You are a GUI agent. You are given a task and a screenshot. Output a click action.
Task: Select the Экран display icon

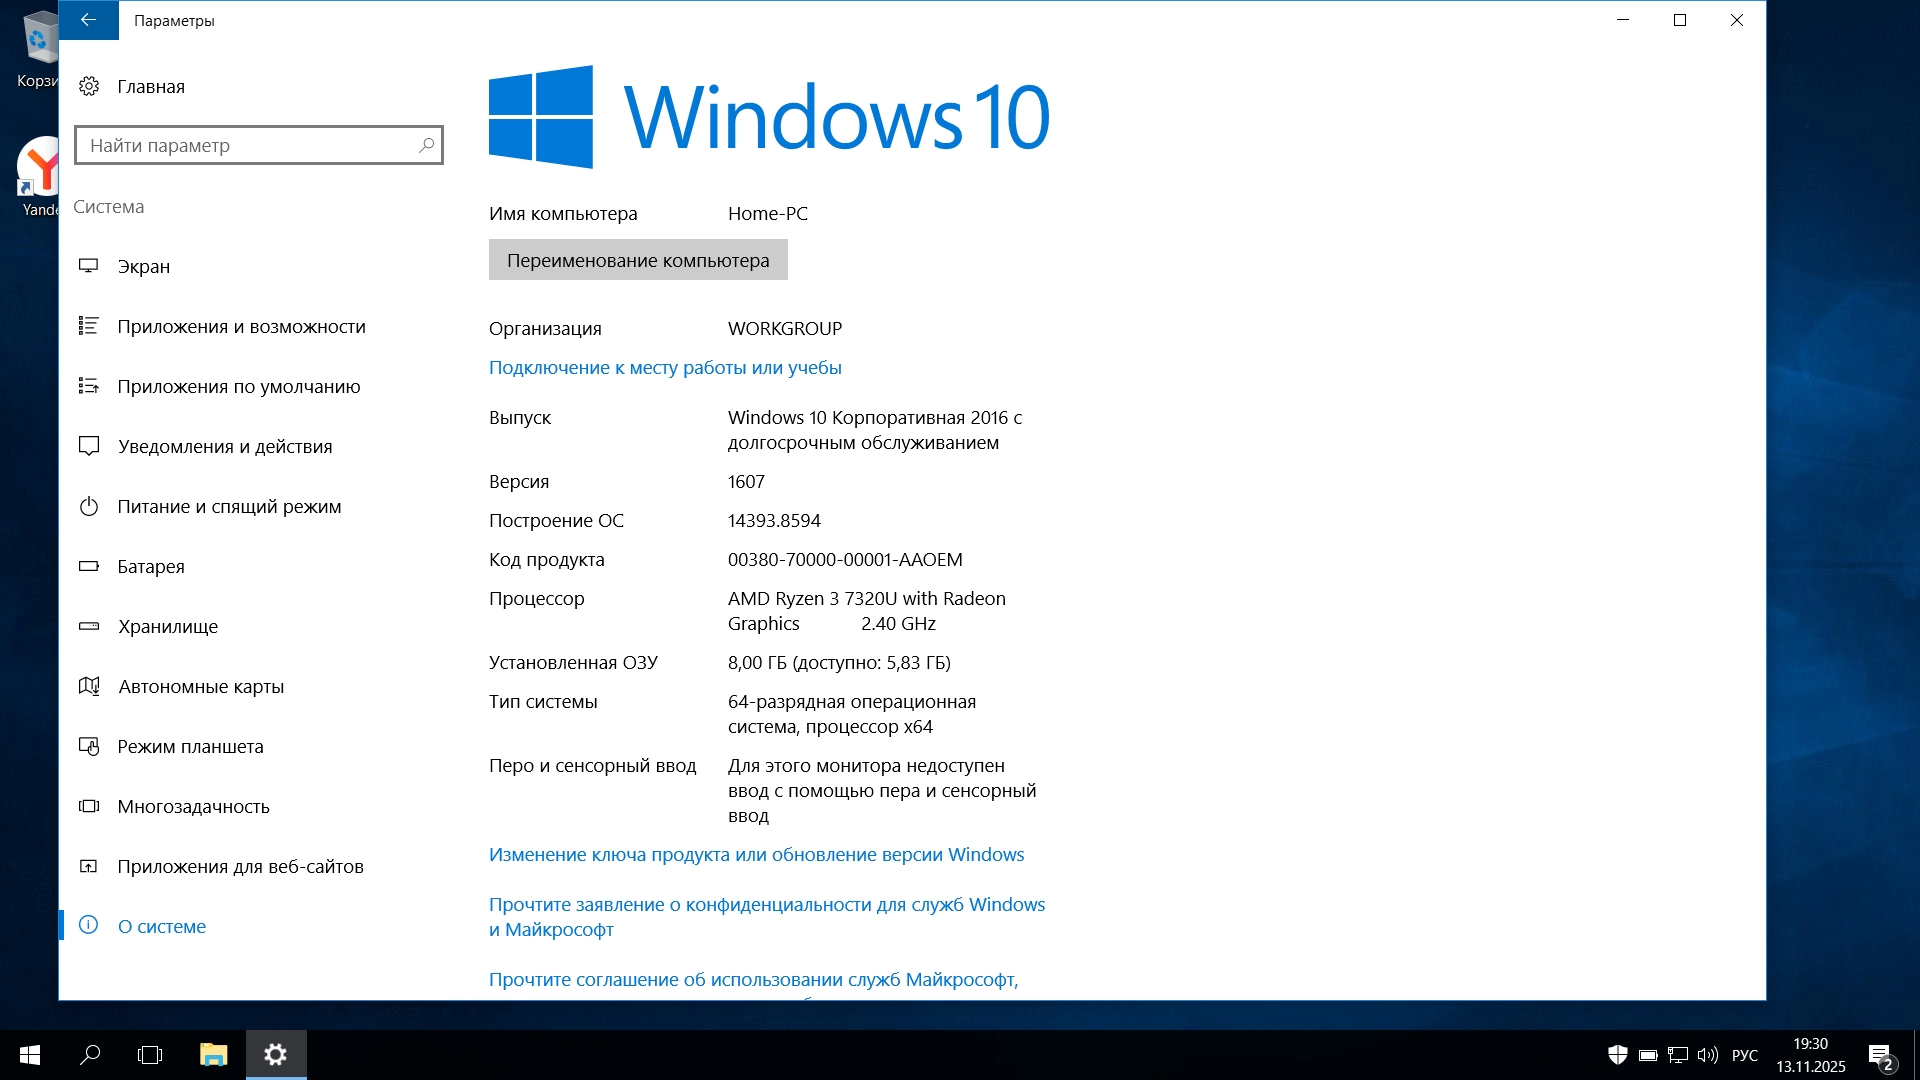click(x=89, y=266)
